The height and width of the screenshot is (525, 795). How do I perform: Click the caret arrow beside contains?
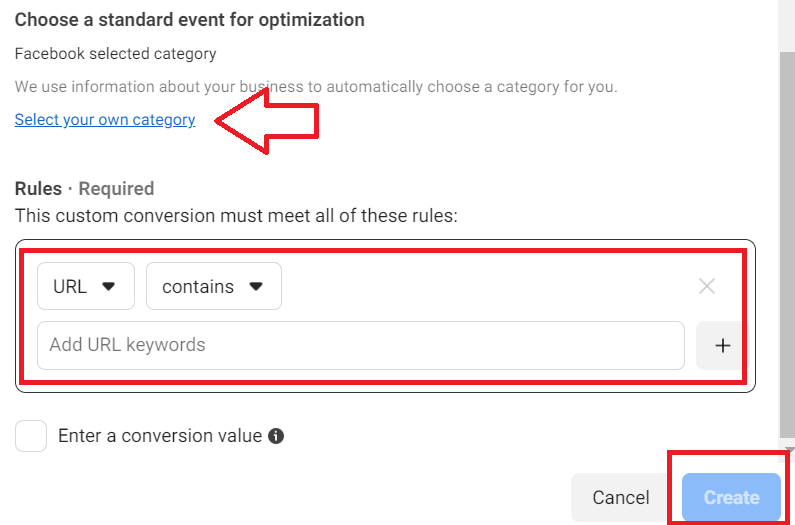(x=256, y=286)
